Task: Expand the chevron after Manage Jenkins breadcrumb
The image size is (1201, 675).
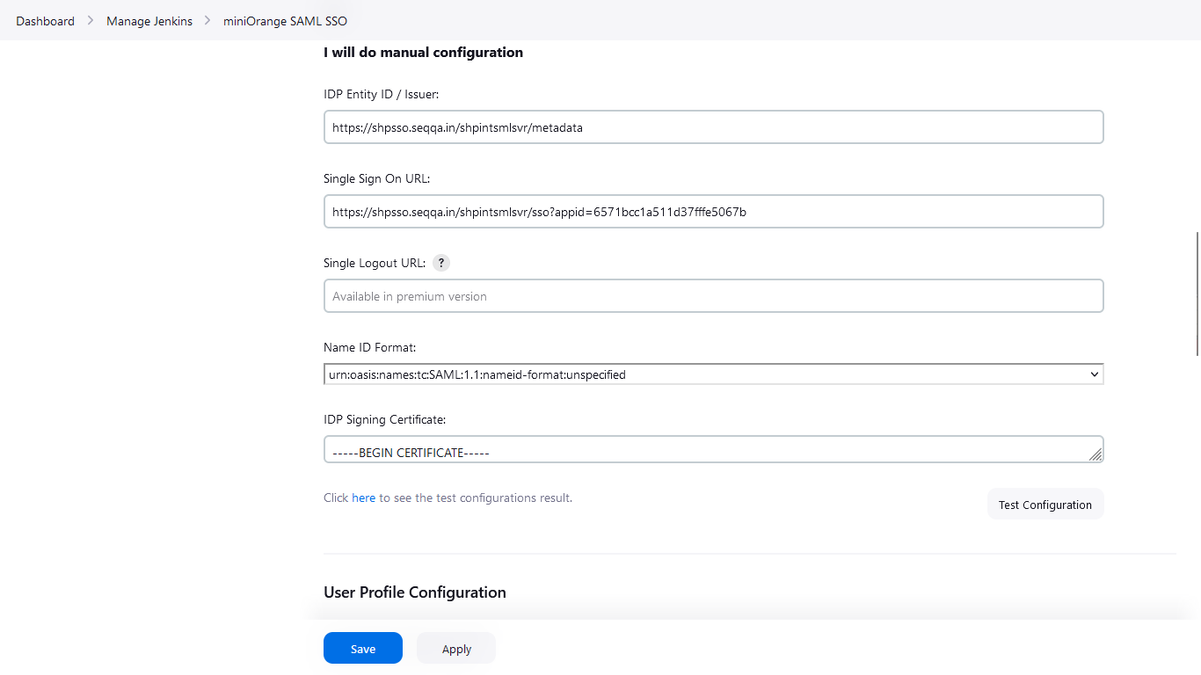Action: (208, 21)
